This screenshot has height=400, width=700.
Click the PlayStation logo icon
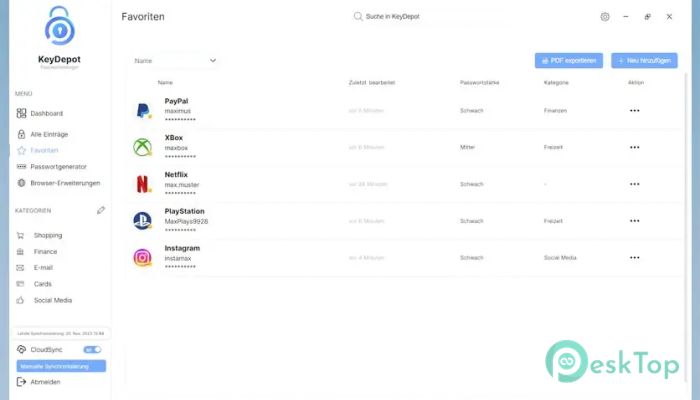[143, 221]
